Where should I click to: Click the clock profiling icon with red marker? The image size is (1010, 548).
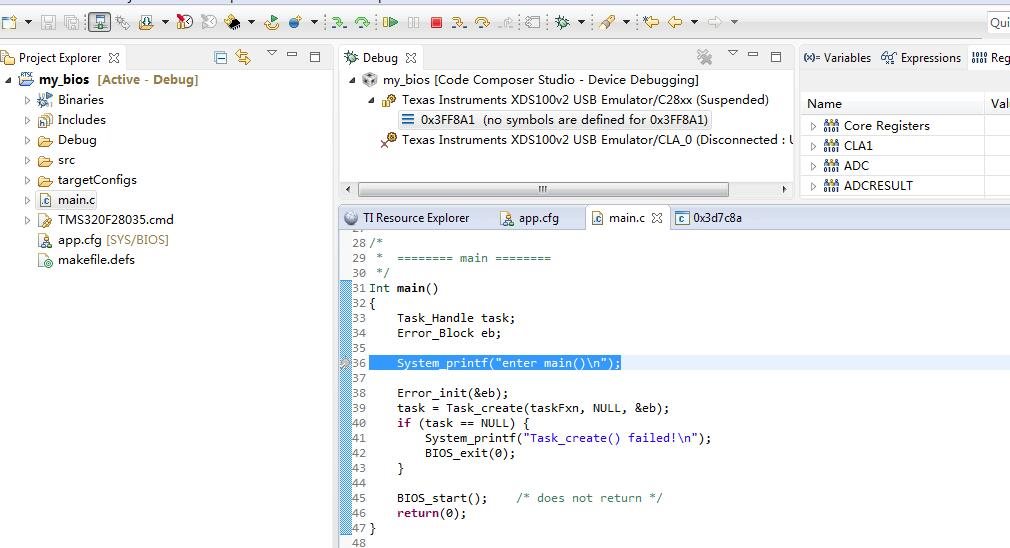pos(185,23)
